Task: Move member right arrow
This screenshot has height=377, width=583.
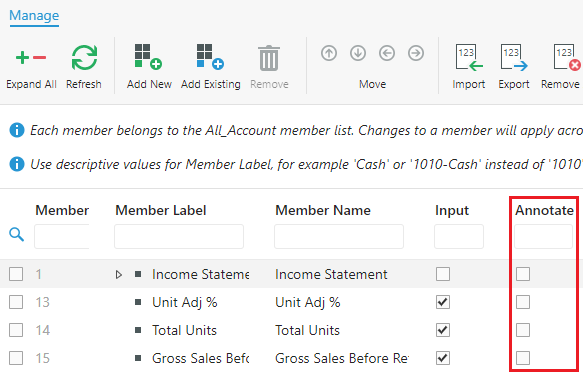Action: tap(416, 53)
